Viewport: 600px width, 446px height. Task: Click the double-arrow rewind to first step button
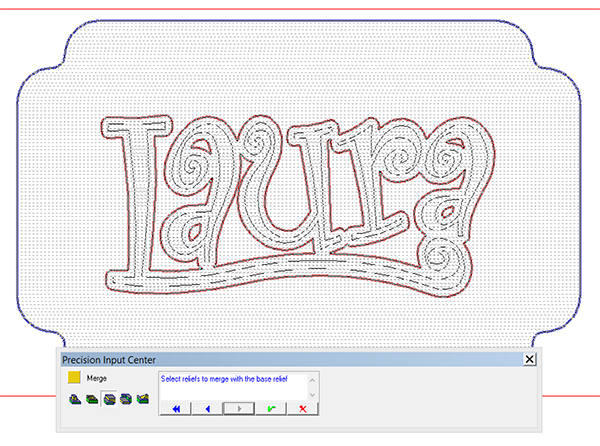click(x=175, y=409)
